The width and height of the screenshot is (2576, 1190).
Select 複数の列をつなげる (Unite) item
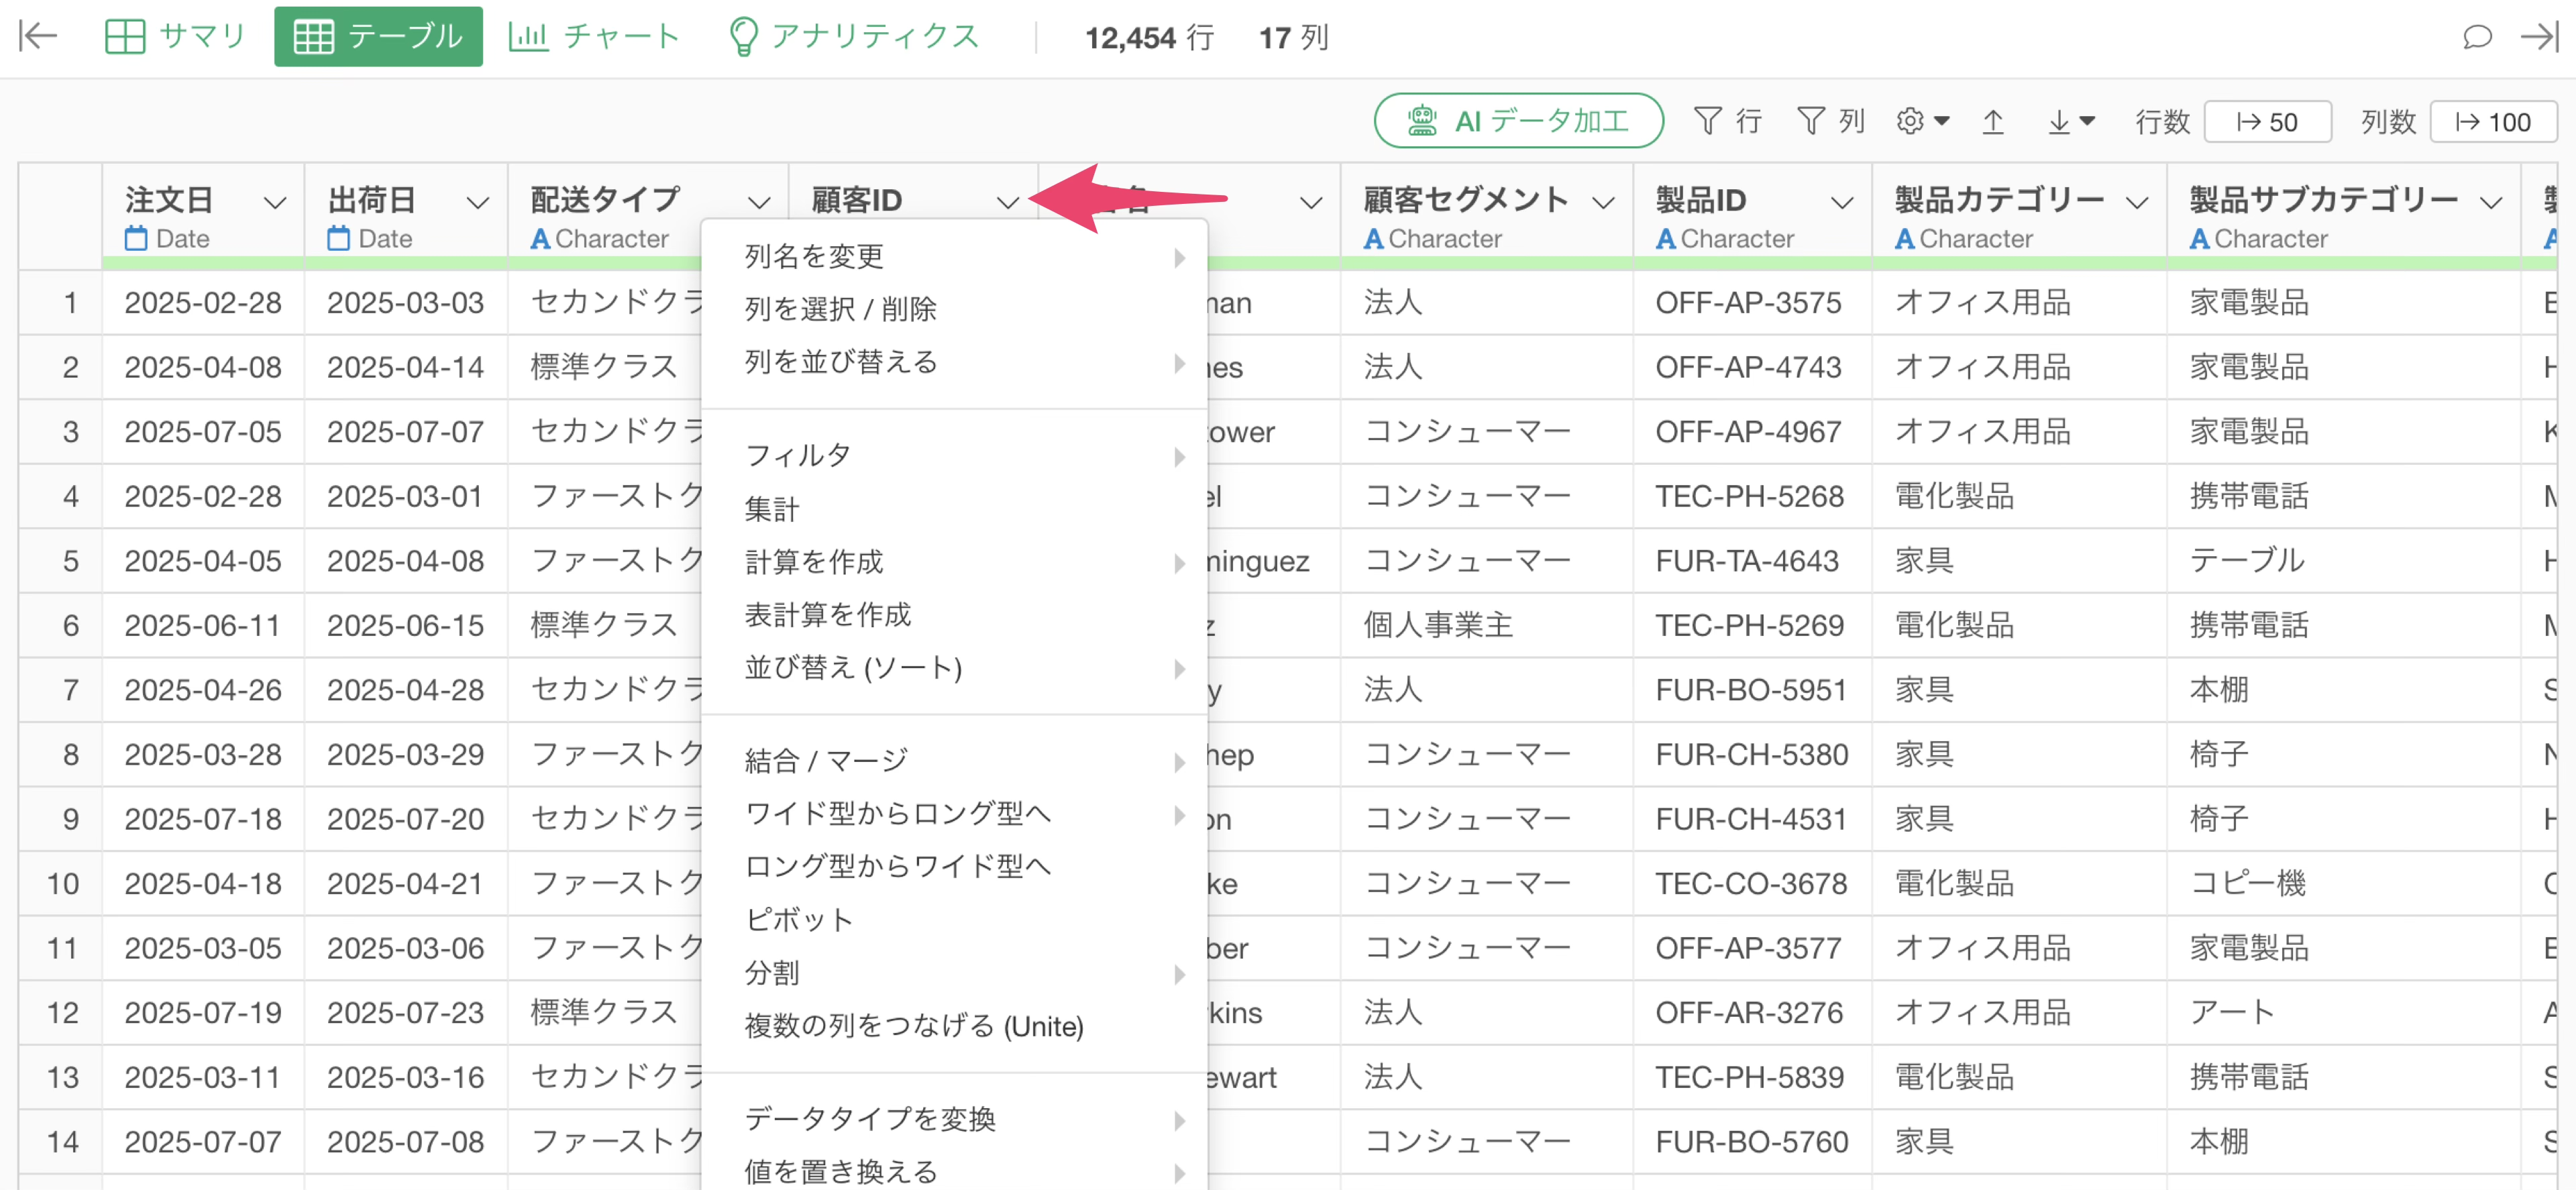coord(955,1026)
